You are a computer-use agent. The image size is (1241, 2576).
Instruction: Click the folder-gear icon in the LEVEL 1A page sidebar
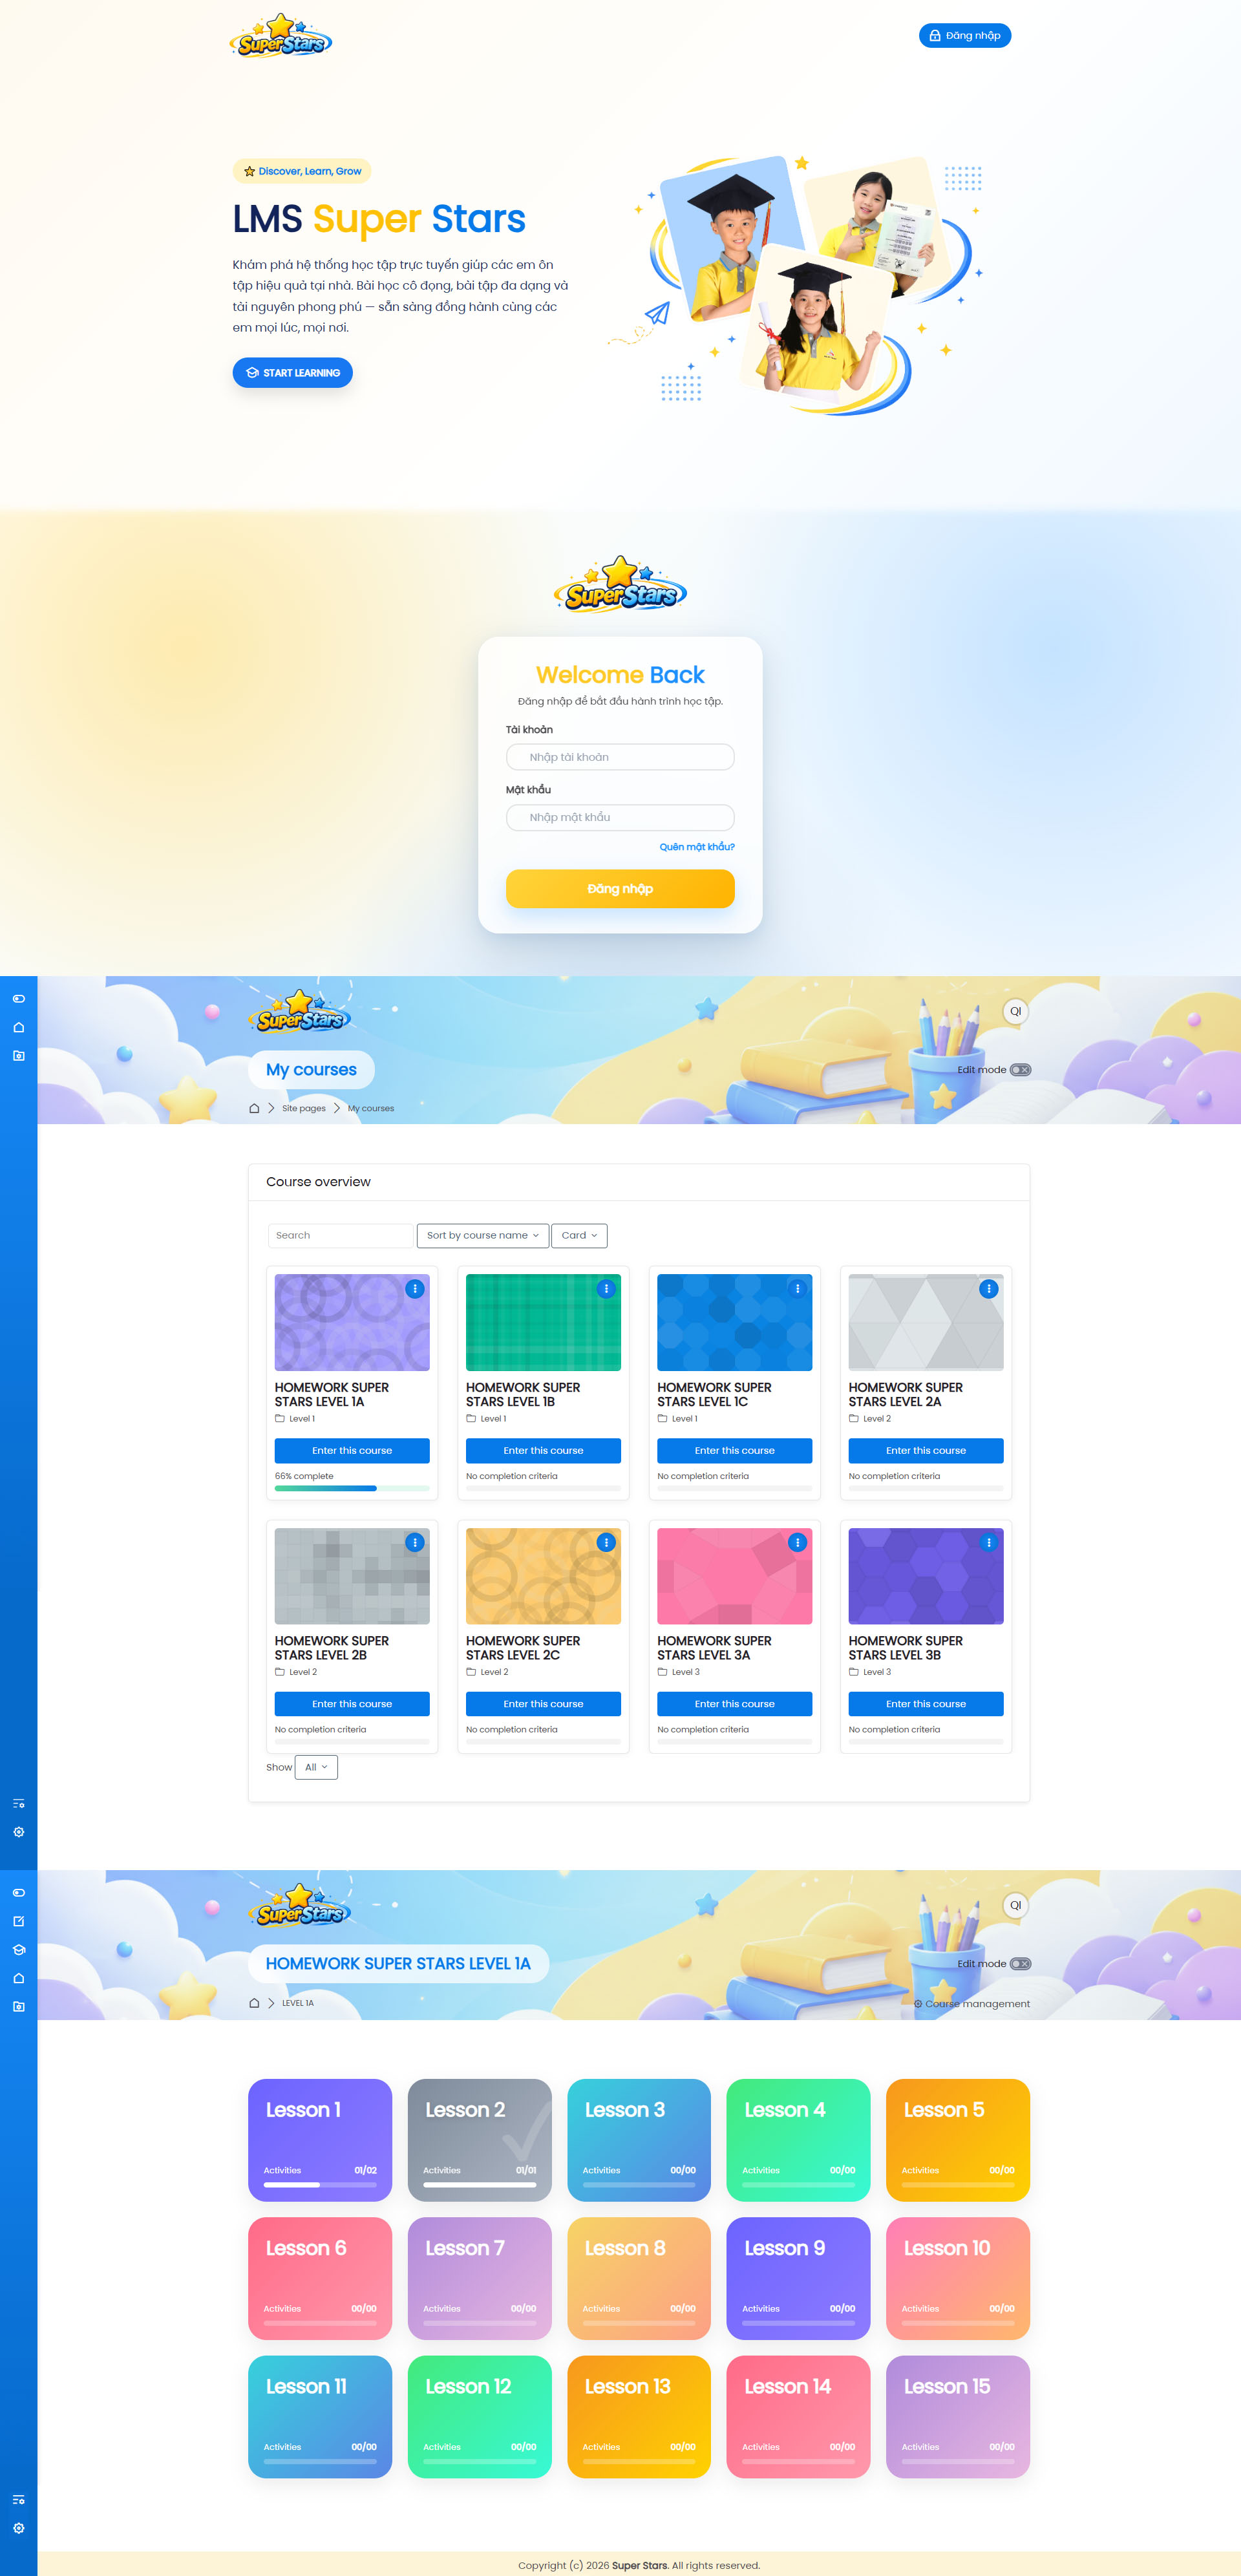18,2006
